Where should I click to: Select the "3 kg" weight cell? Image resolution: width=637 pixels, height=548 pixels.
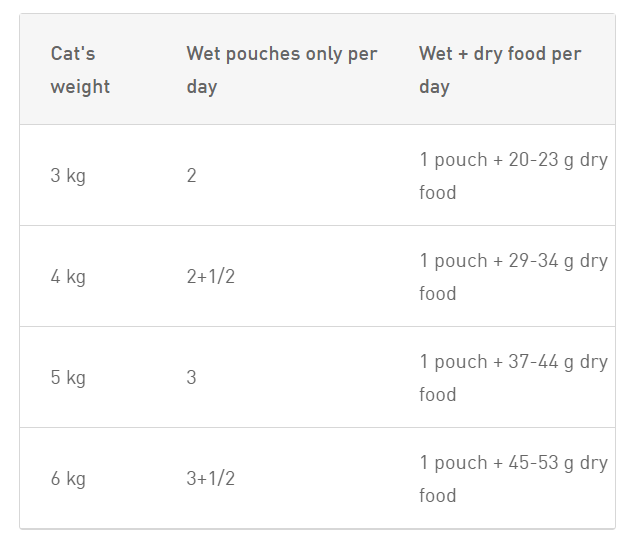pyautogui.click(x=68, y=175)
